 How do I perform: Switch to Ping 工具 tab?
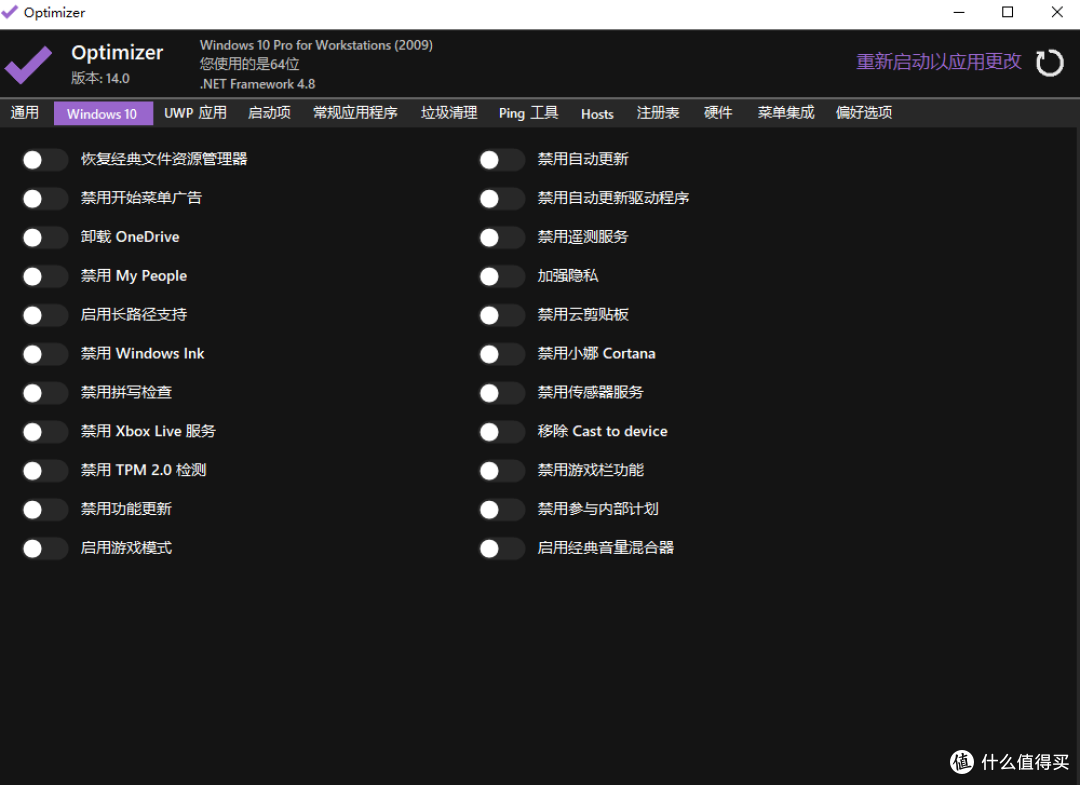click(528, 113)
